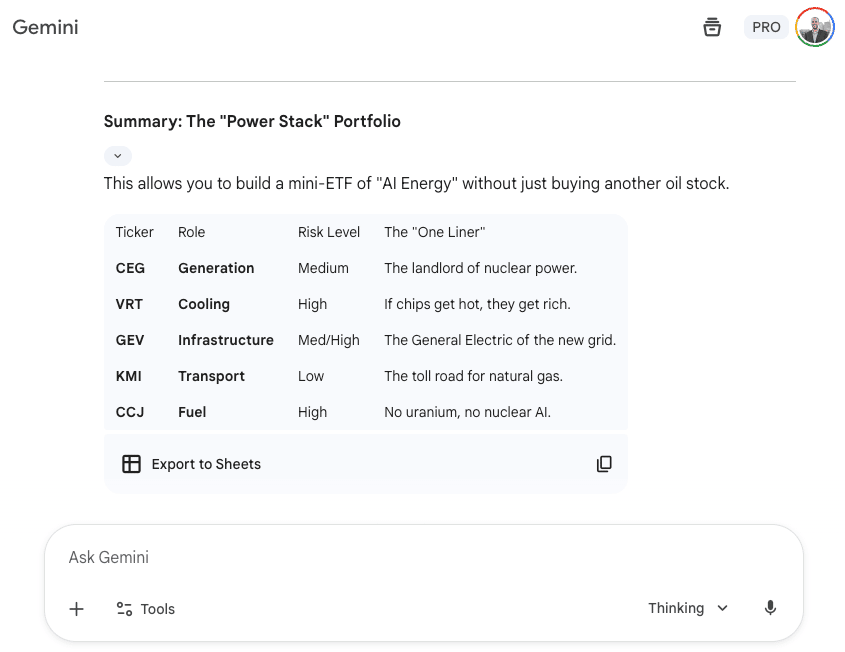Start voice input with the microphone icon
Image resolution: width=845 pixels, height=652 pixels.
click(770, 608)
